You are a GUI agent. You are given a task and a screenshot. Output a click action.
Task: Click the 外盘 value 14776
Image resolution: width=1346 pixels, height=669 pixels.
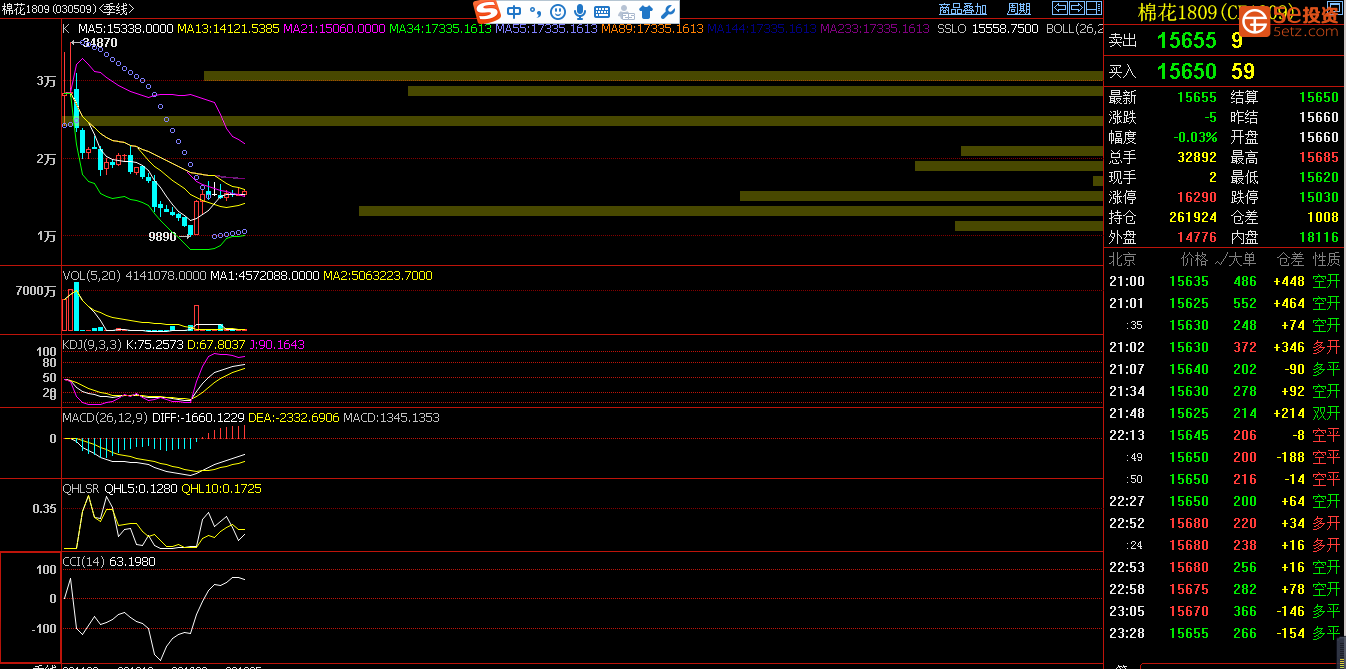(1196, 237)
